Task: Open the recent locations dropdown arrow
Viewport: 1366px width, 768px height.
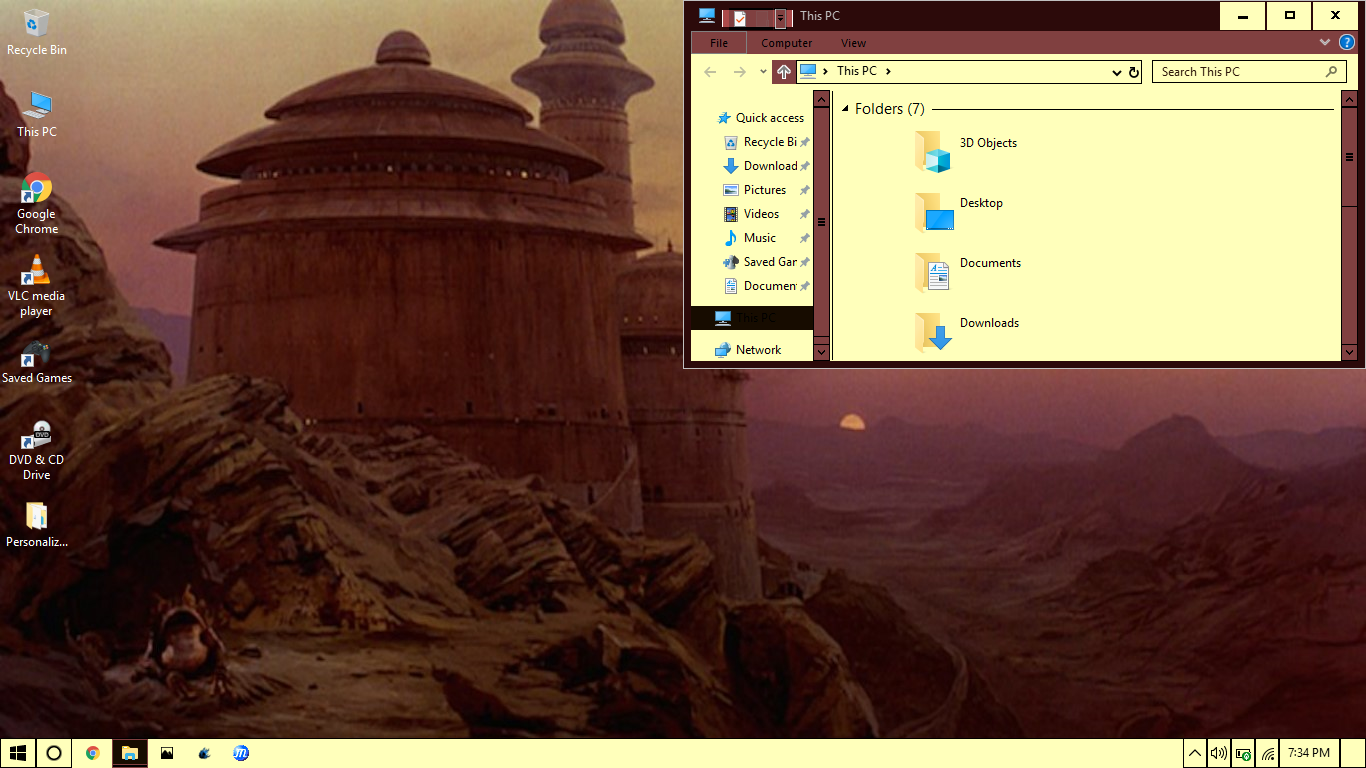Action: click(x=763, y=72)
